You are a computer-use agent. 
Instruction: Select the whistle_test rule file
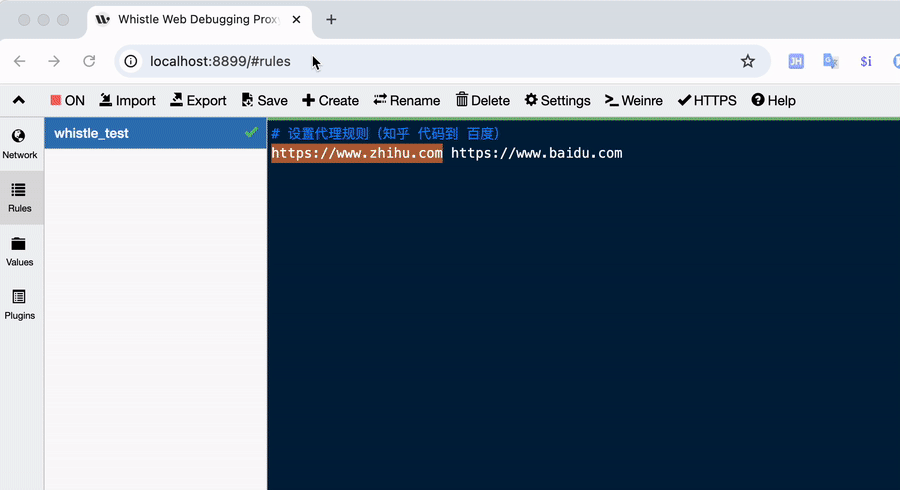coord(156,133)
